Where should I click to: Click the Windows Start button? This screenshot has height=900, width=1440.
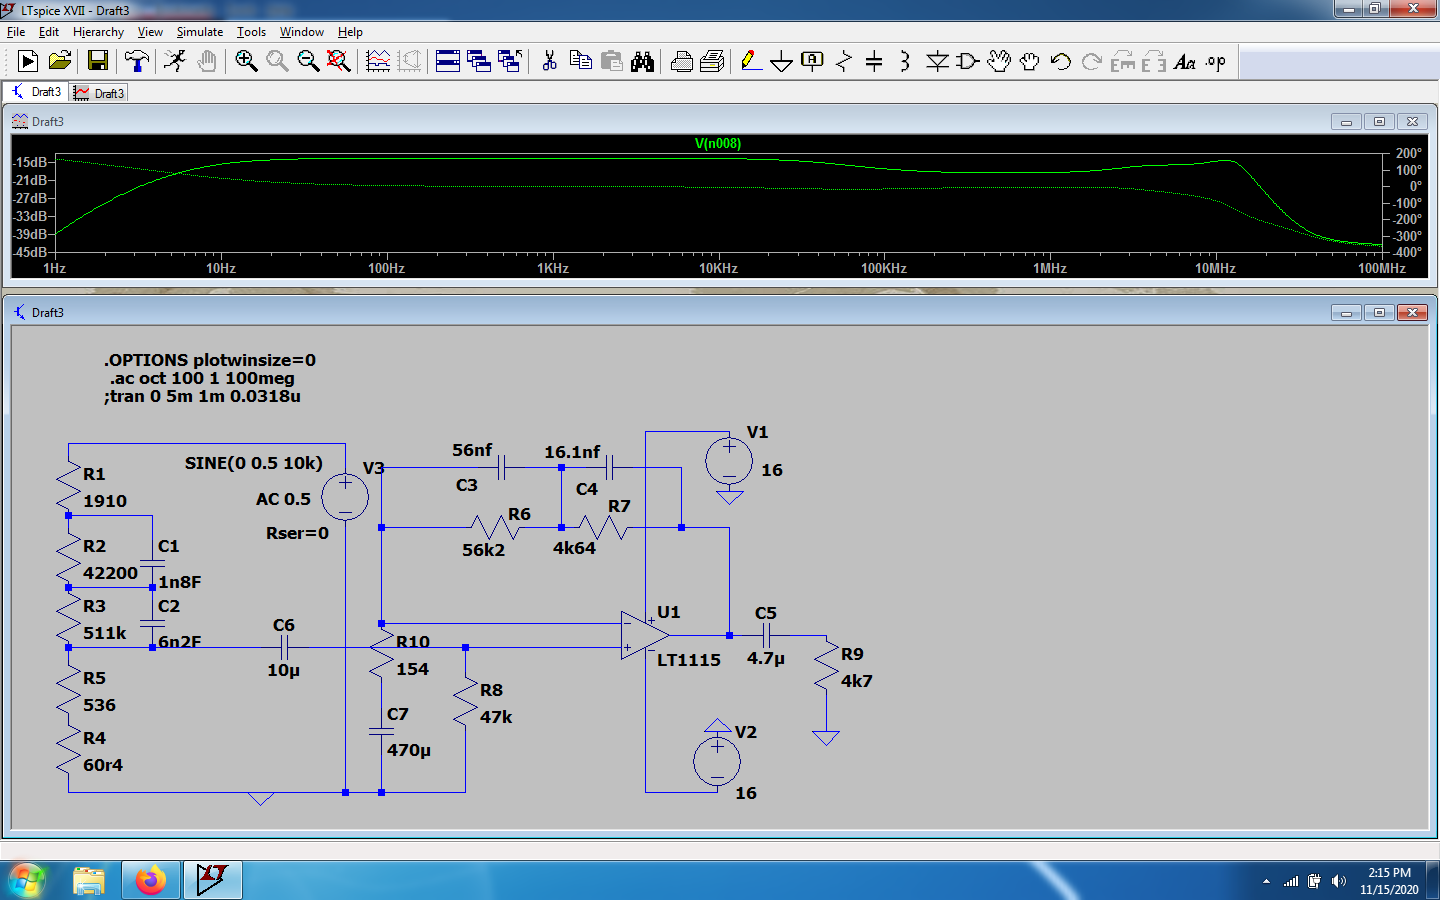point(27,881)
